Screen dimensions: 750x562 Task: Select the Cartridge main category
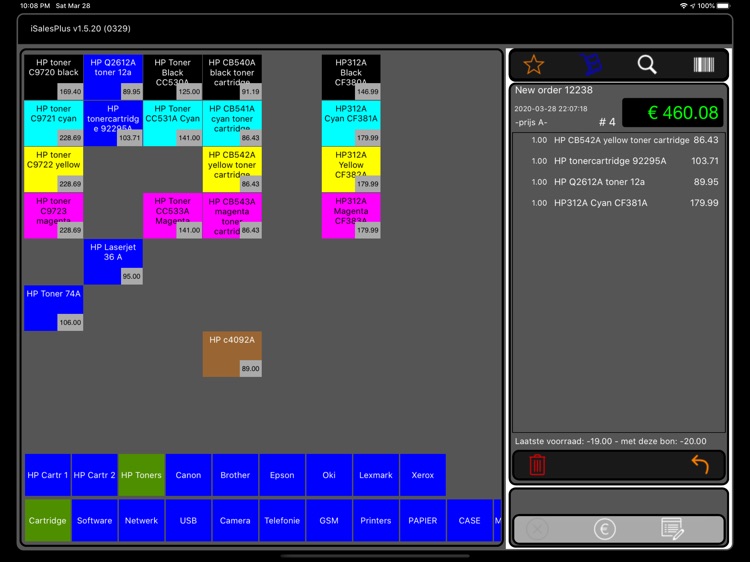(47, 520)
